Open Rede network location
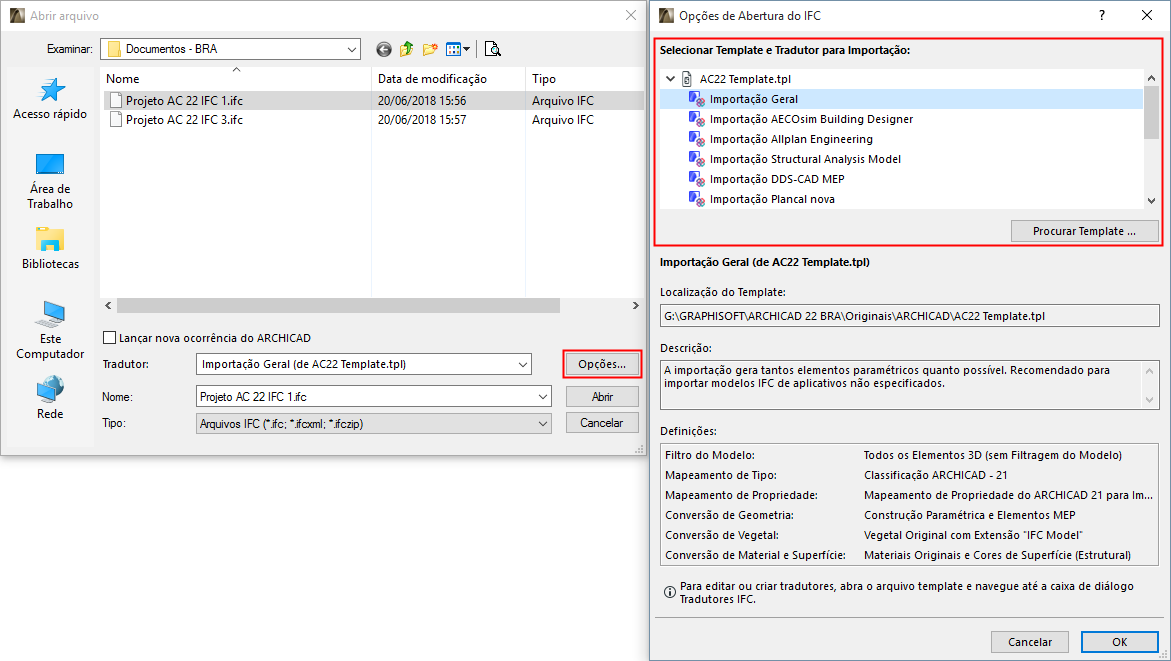The width and height of the screenshot is (1171, 661). pyautogui.click(x=50, y=398)
